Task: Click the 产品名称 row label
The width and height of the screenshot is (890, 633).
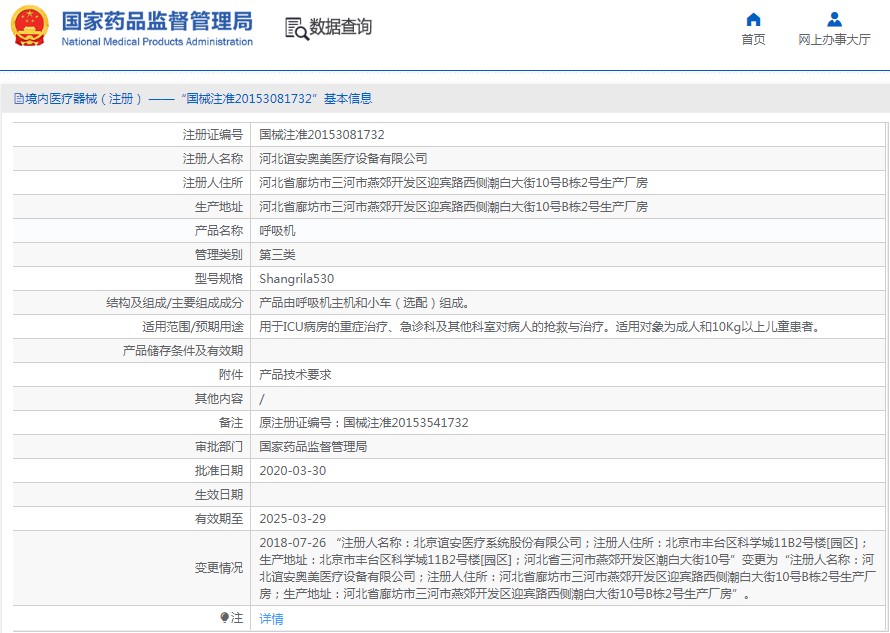Action: [219, 230]
